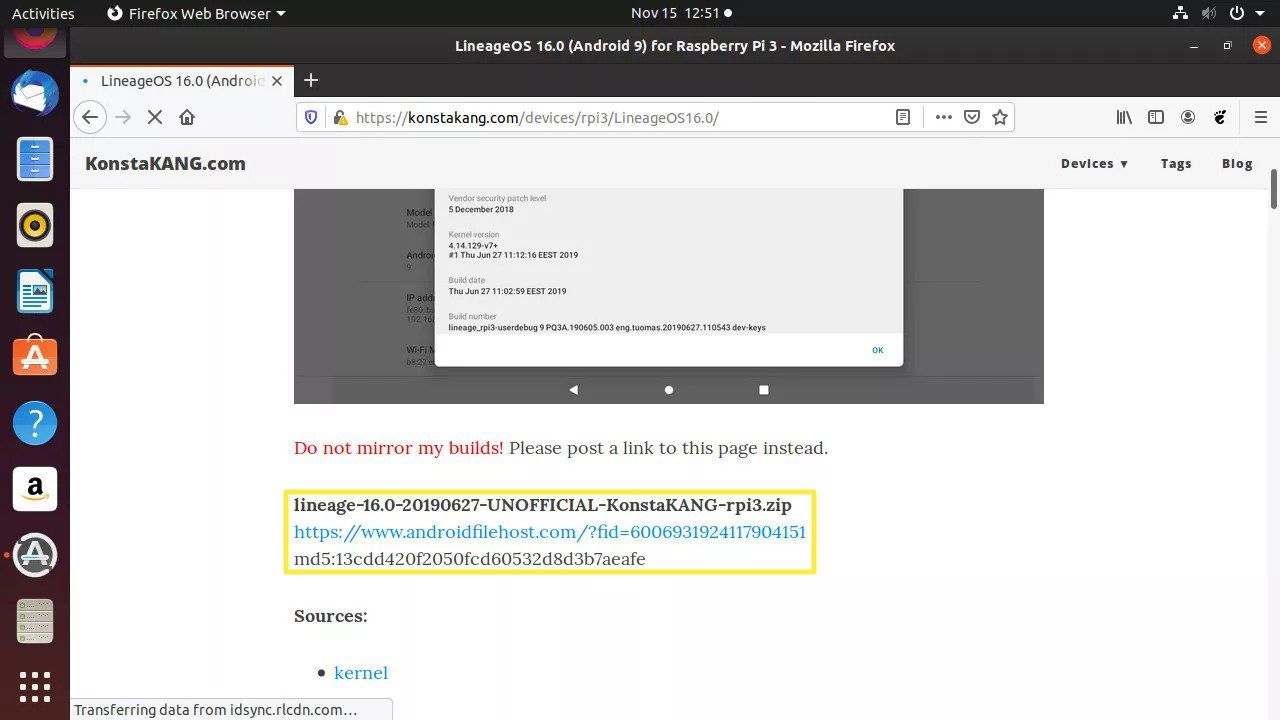Screen dimensions: 1280x720
Task: Open the Blog page
Action: (x=1237, y=163)
